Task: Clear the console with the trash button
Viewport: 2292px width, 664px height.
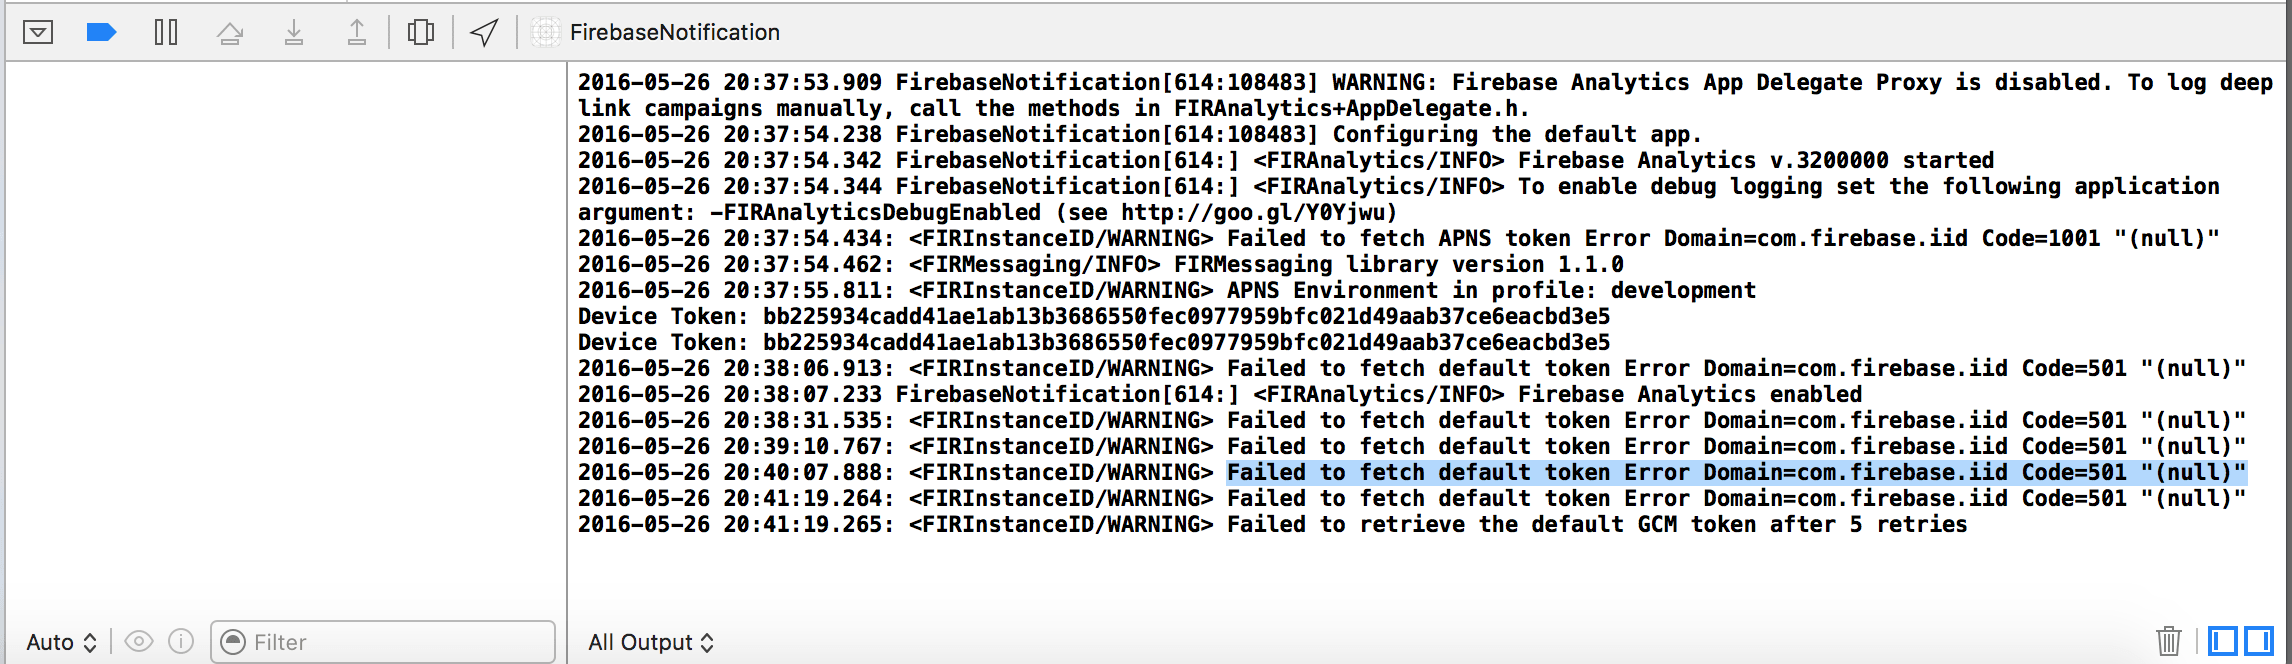Action: (x=2169, y=641)
